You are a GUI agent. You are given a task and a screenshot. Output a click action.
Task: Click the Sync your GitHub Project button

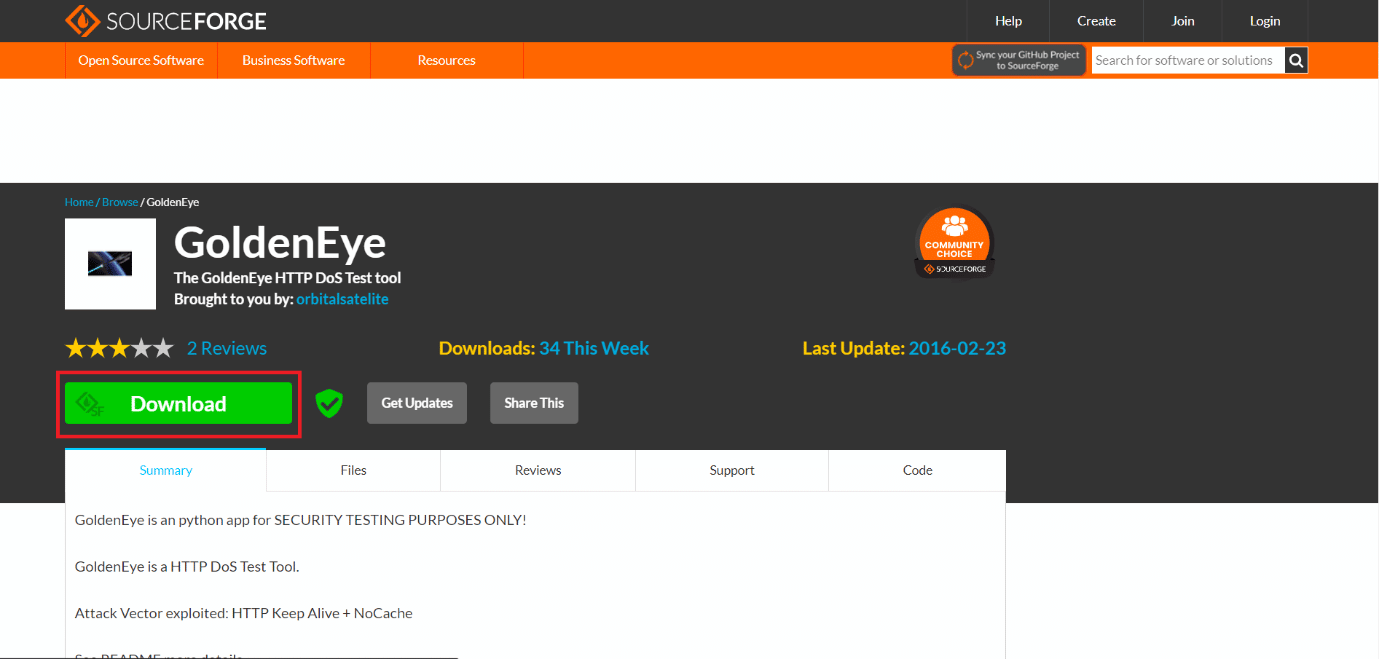click(x=1019, y=60)
